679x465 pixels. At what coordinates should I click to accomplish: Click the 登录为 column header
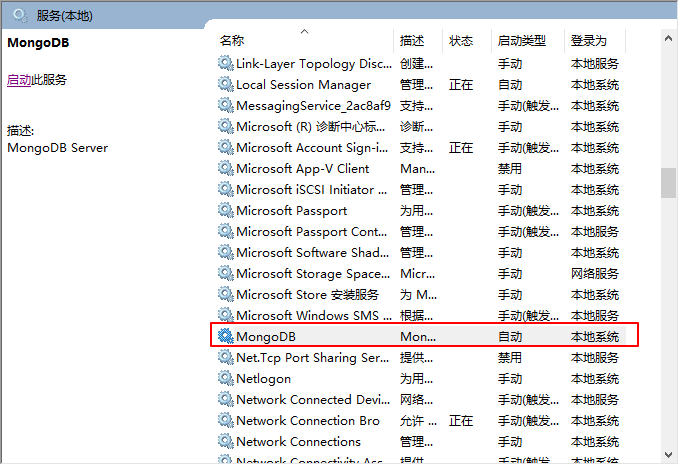(589, 41)
